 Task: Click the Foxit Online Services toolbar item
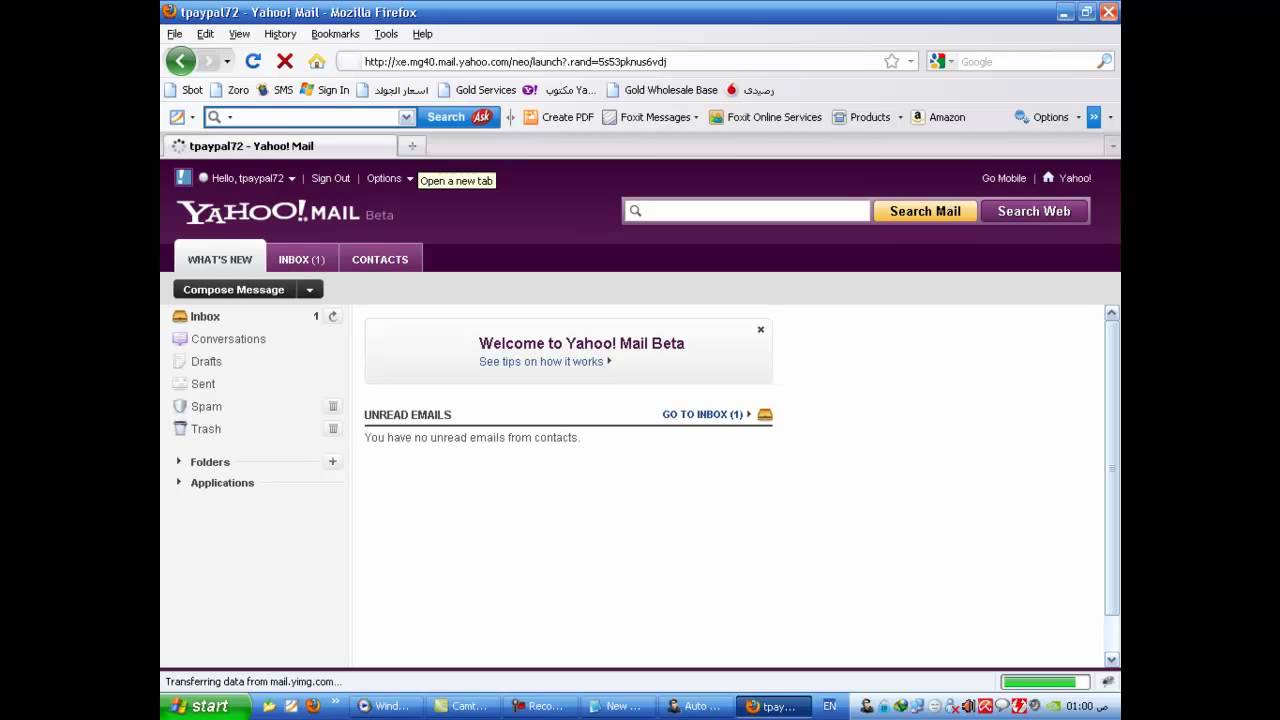[x=765, y=117]
